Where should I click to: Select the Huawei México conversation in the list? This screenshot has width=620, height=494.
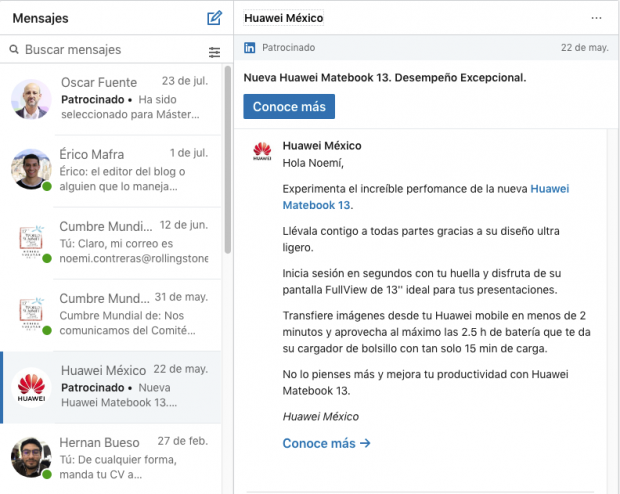pyautogui.click(x=111, y=387)
